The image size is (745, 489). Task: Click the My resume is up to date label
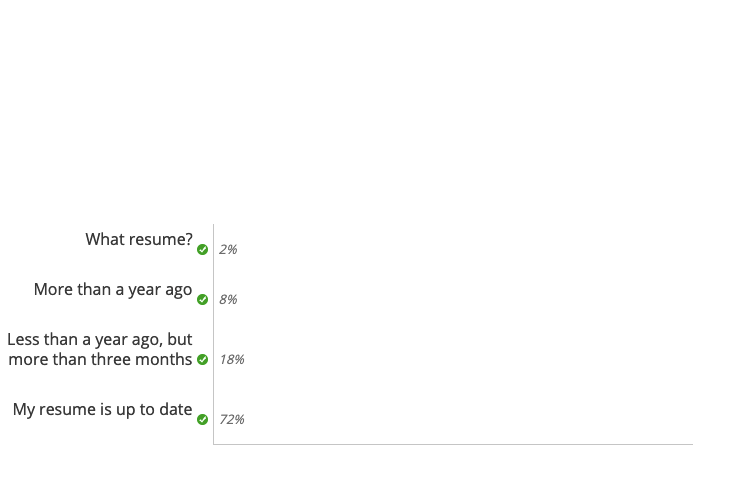[102, 409]
